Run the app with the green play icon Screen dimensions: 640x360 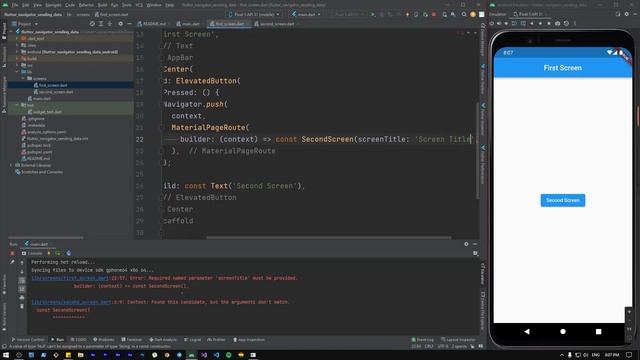[373, 14]
